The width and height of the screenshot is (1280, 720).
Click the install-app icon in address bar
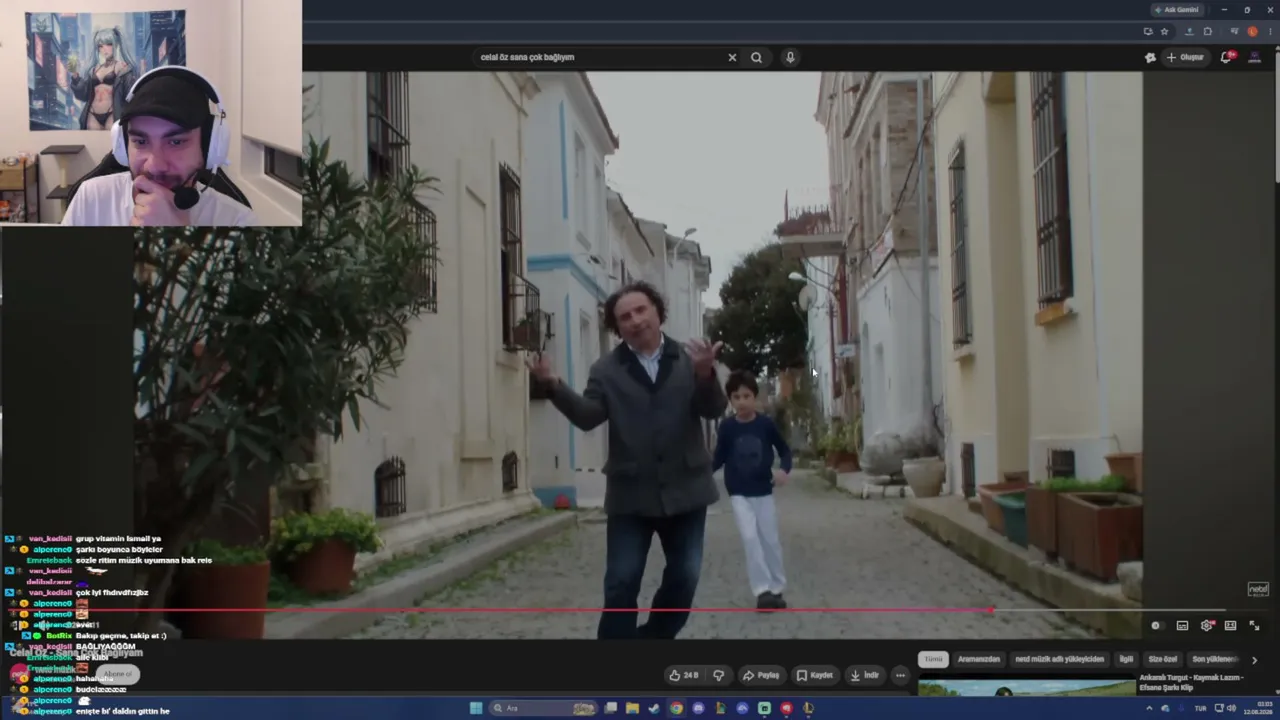pyautogui.click(x=1148, y=31)
